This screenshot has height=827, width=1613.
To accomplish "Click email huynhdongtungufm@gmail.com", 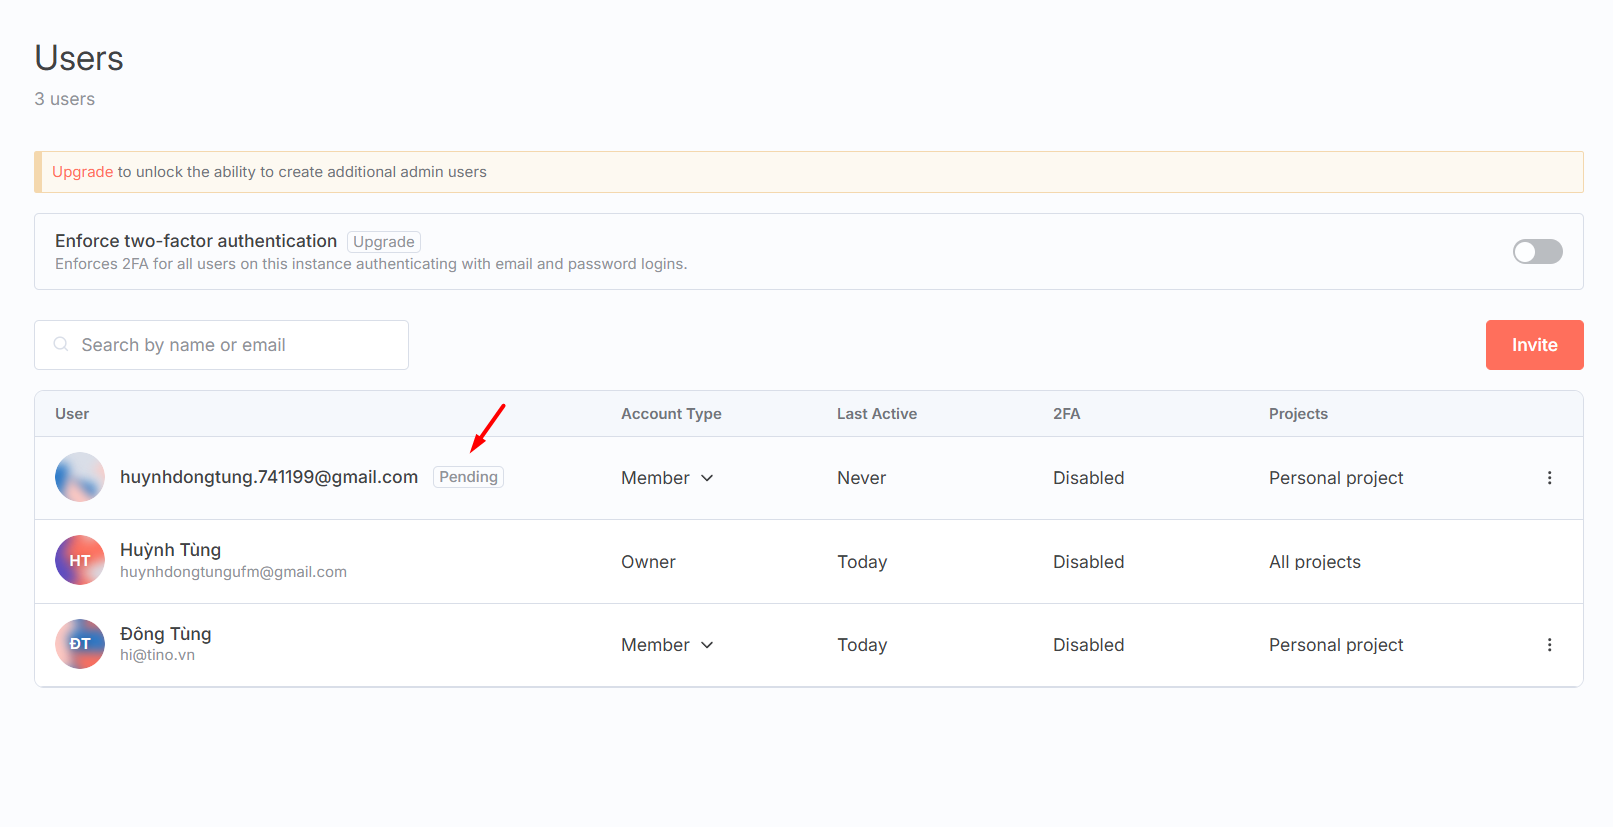I will pyautogui.click(x=233, y=572).
